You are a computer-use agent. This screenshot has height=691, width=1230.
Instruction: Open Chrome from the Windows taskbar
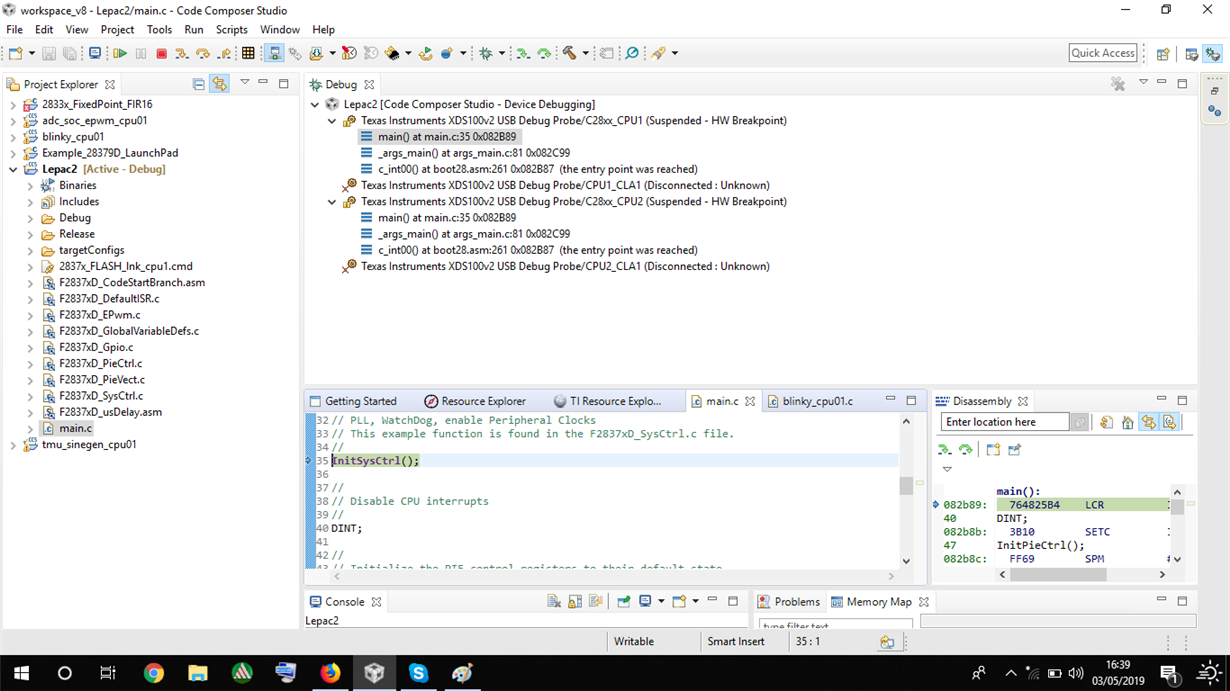coord(153,673)
